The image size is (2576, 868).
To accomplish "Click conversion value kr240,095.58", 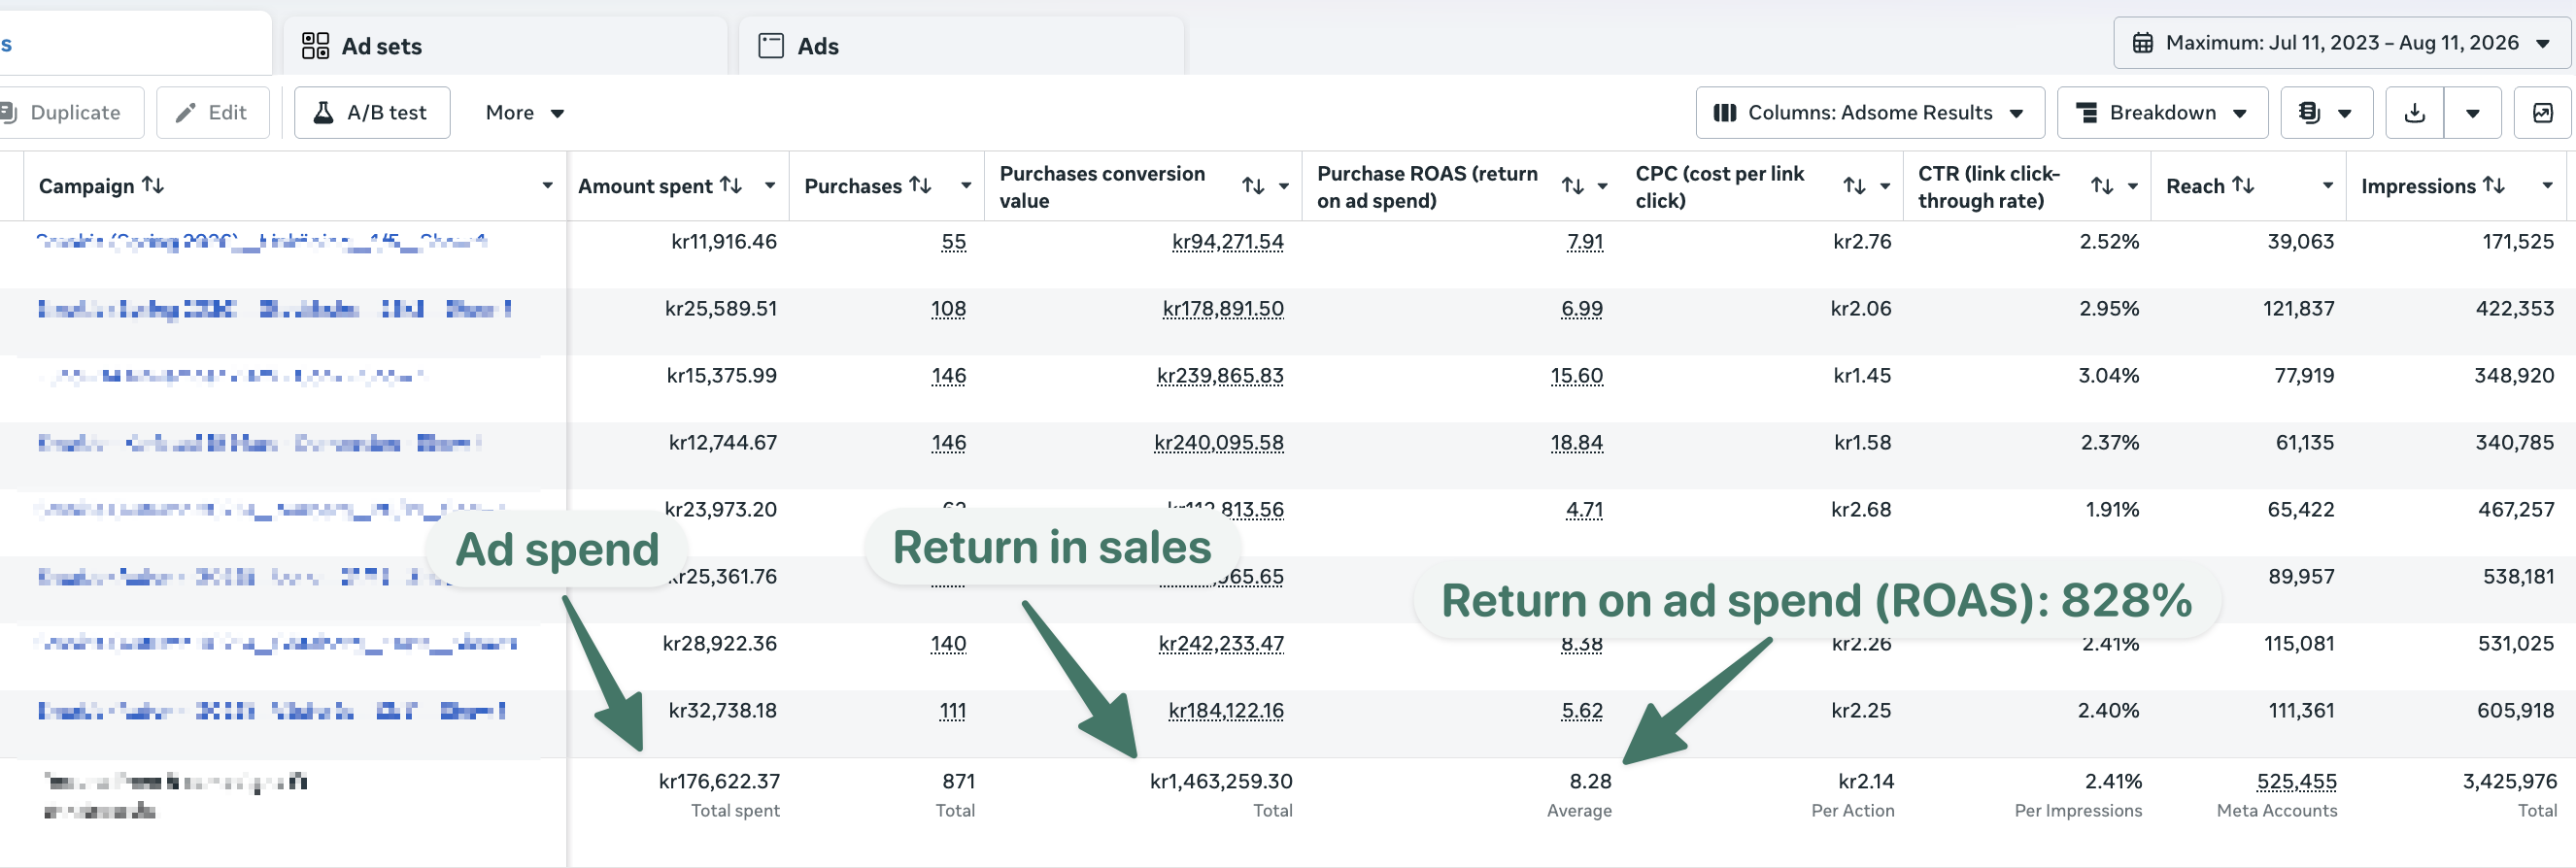I will (x=1219, y=443).
